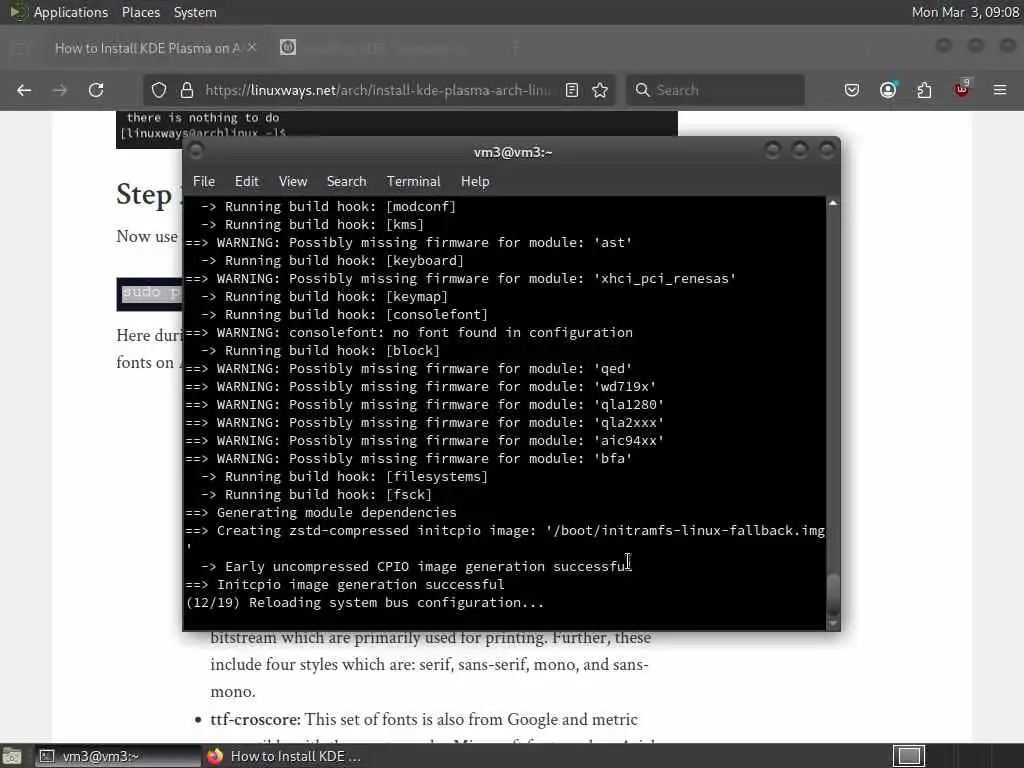
Task: Open the terminal Search menu
Action: click(347, 182)
